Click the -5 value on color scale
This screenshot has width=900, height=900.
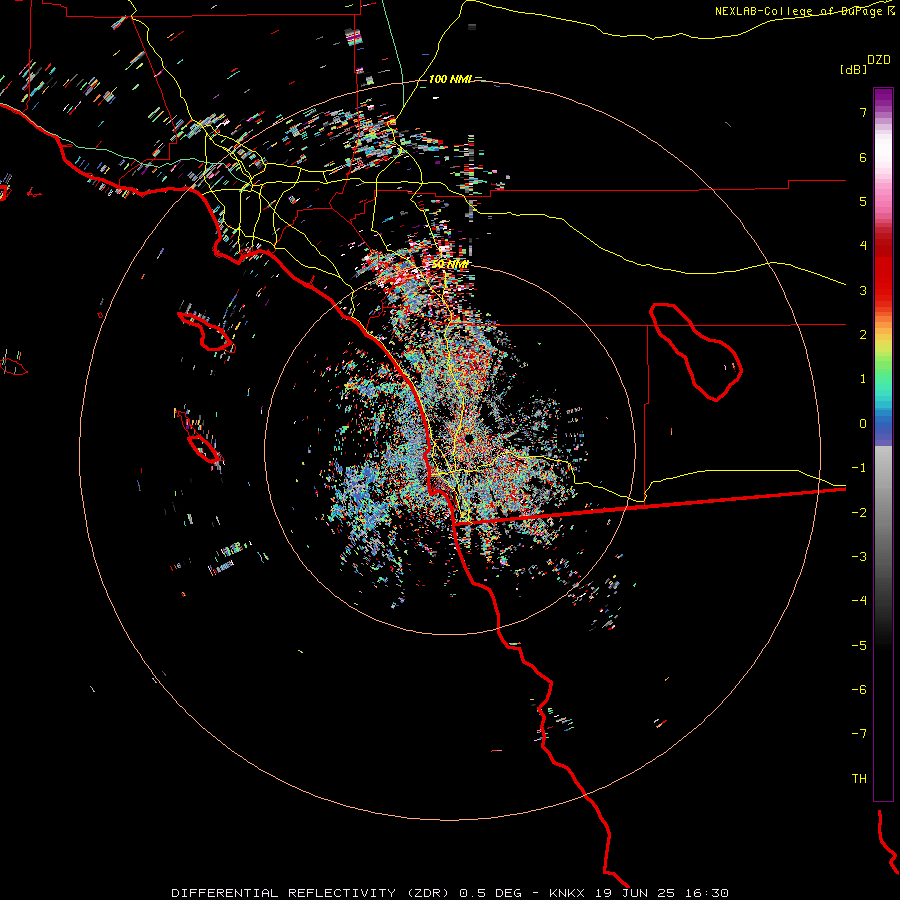click(x=859, y=646)
